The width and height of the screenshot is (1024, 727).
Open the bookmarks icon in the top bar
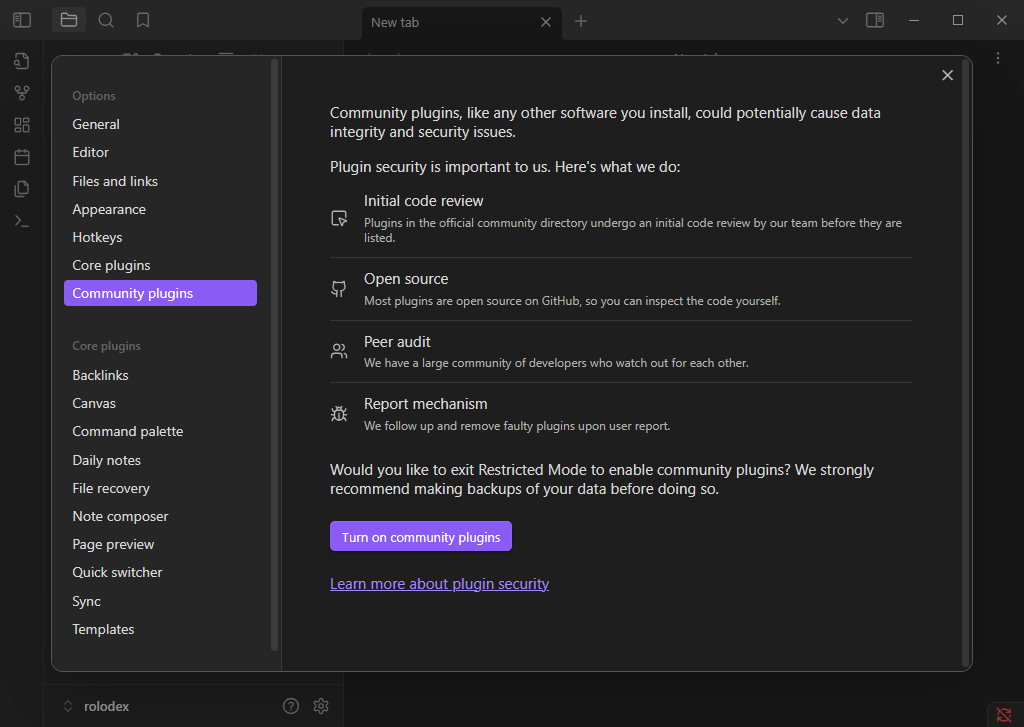tap(143, 20)
